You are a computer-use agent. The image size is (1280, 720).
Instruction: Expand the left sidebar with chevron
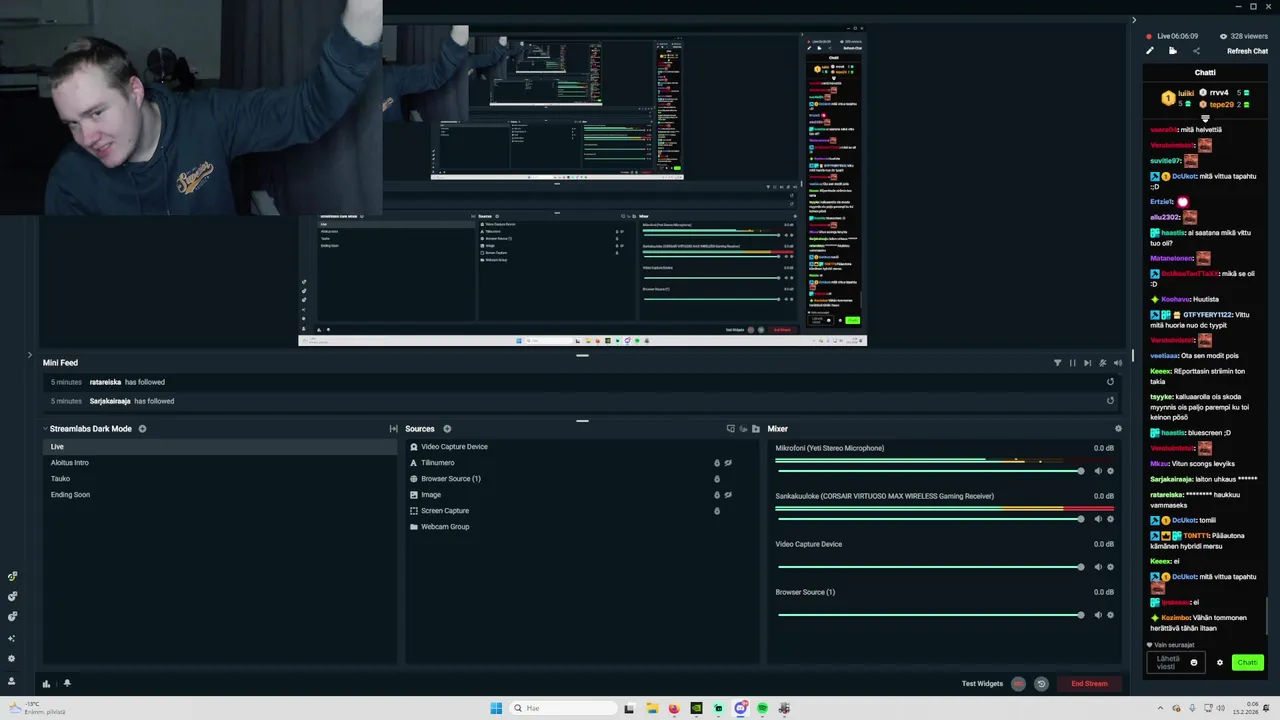[29, 355]
